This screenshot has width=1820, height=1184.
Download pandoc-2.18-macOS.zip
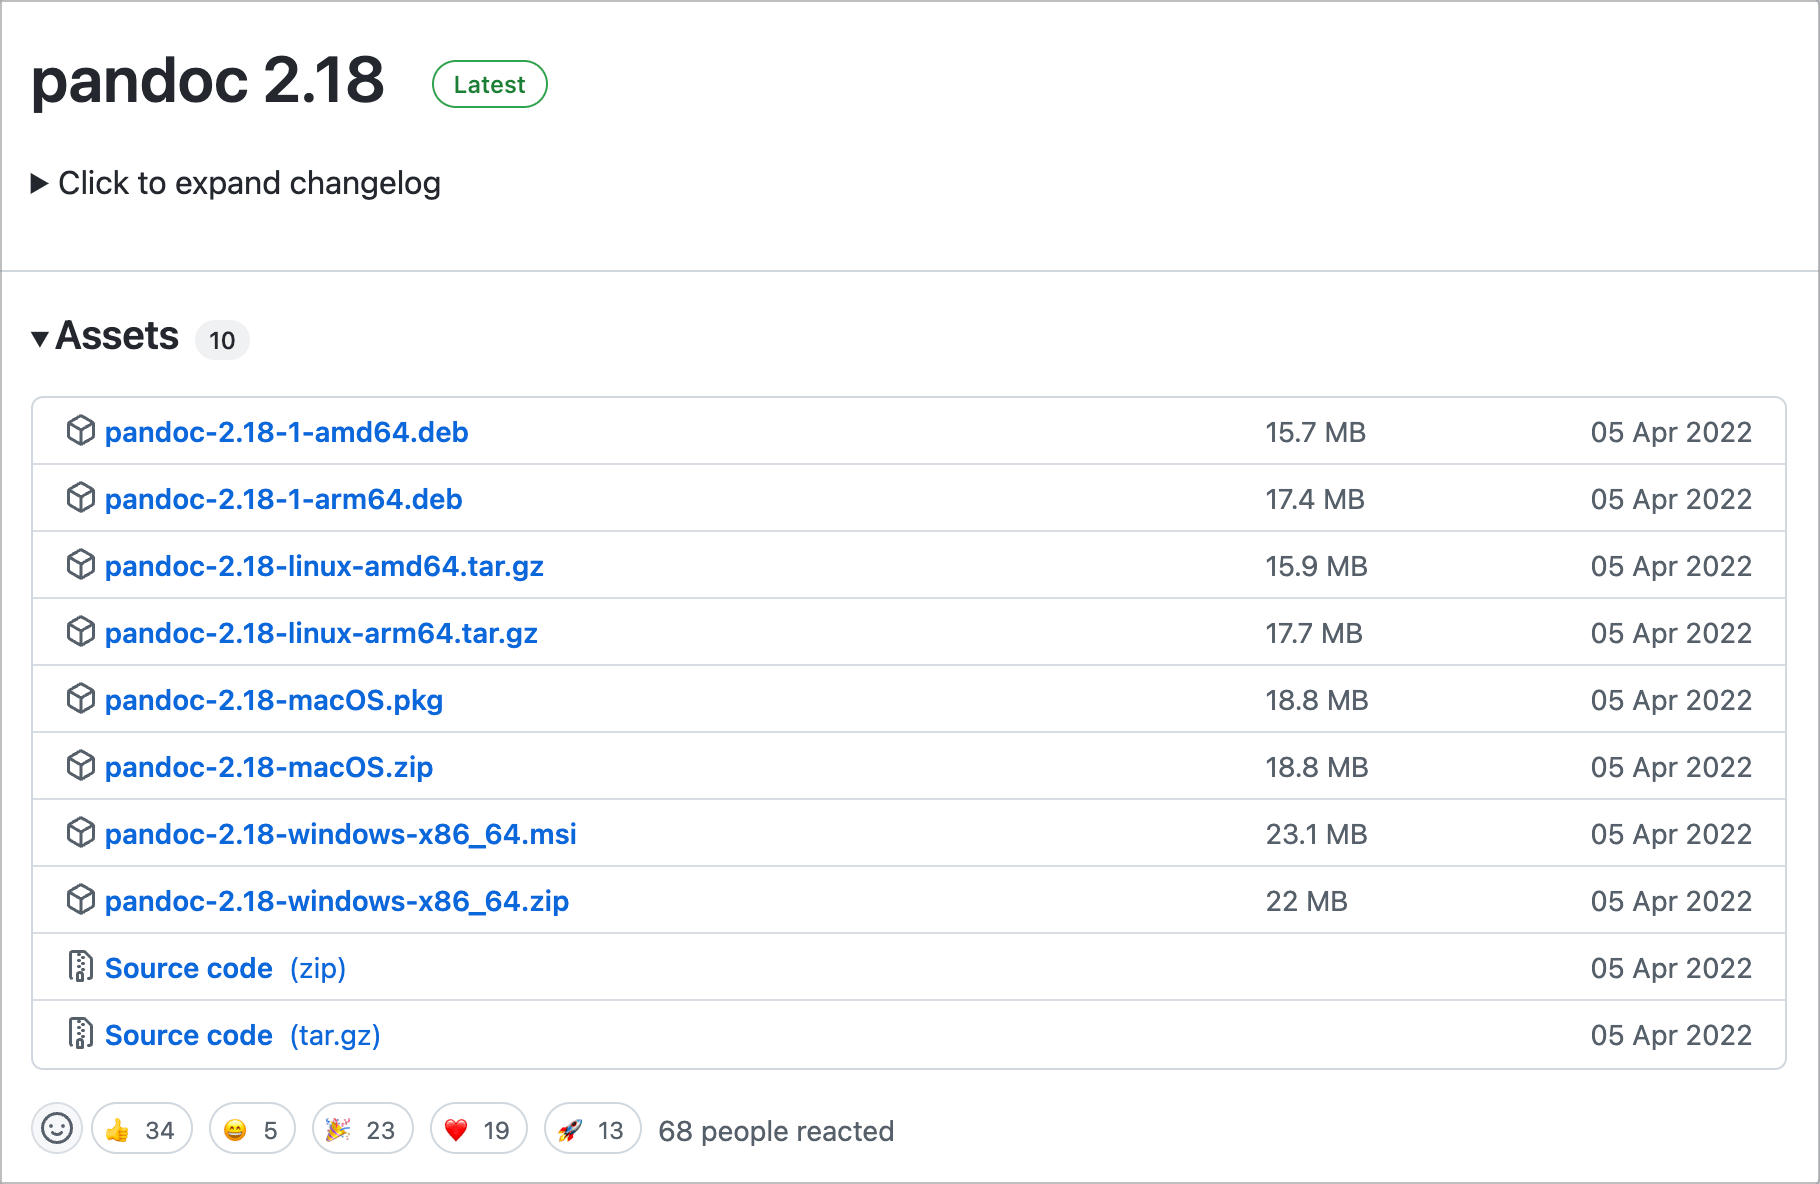click(269, 767)
